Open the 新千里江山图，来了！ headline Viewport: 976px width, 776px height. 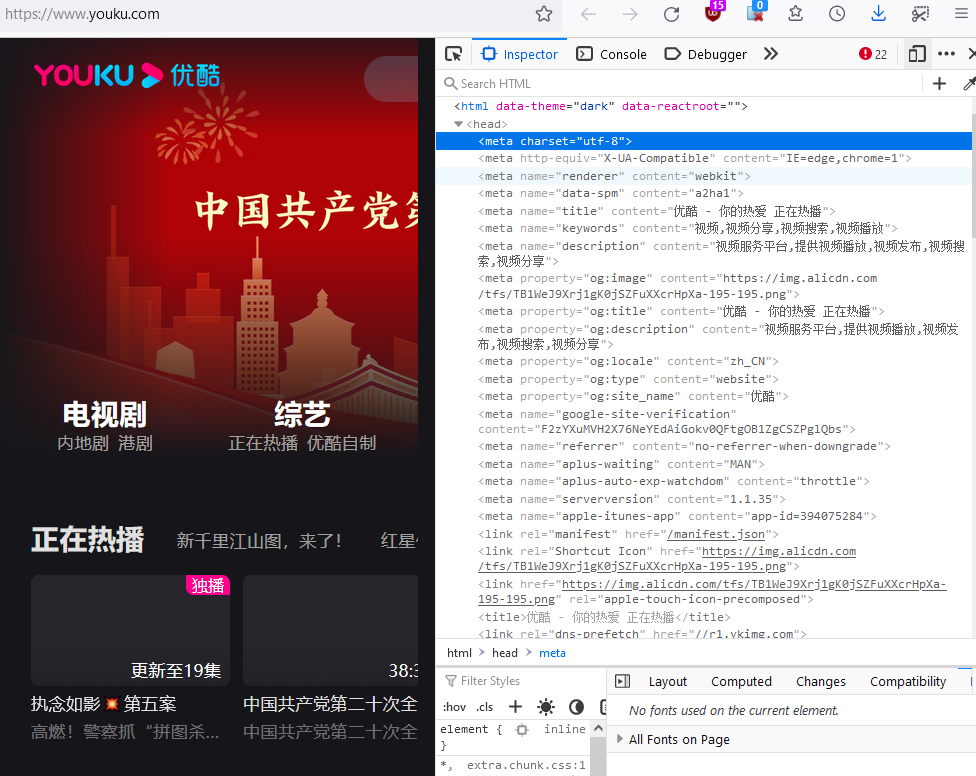[259, 541]
